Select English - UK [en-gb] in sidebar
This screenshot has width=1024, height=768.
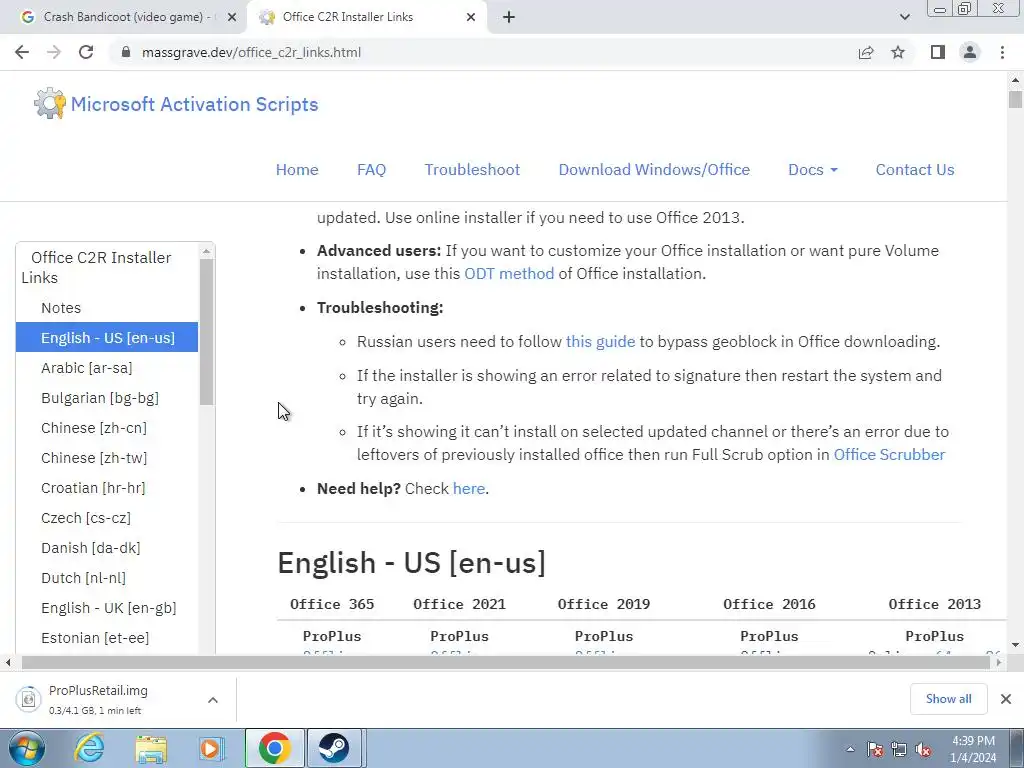pos(108,608)
